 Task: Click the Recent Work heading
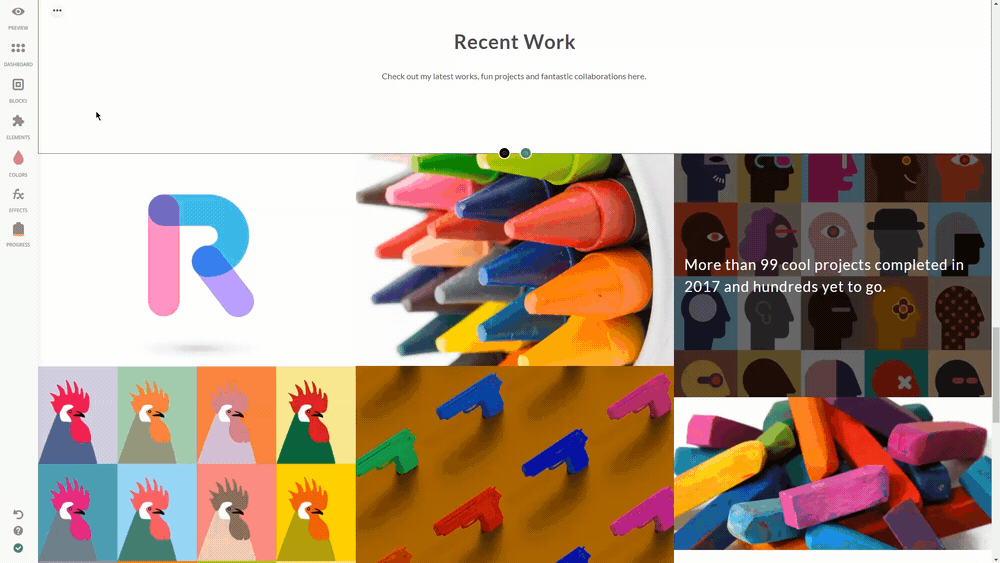515,42
